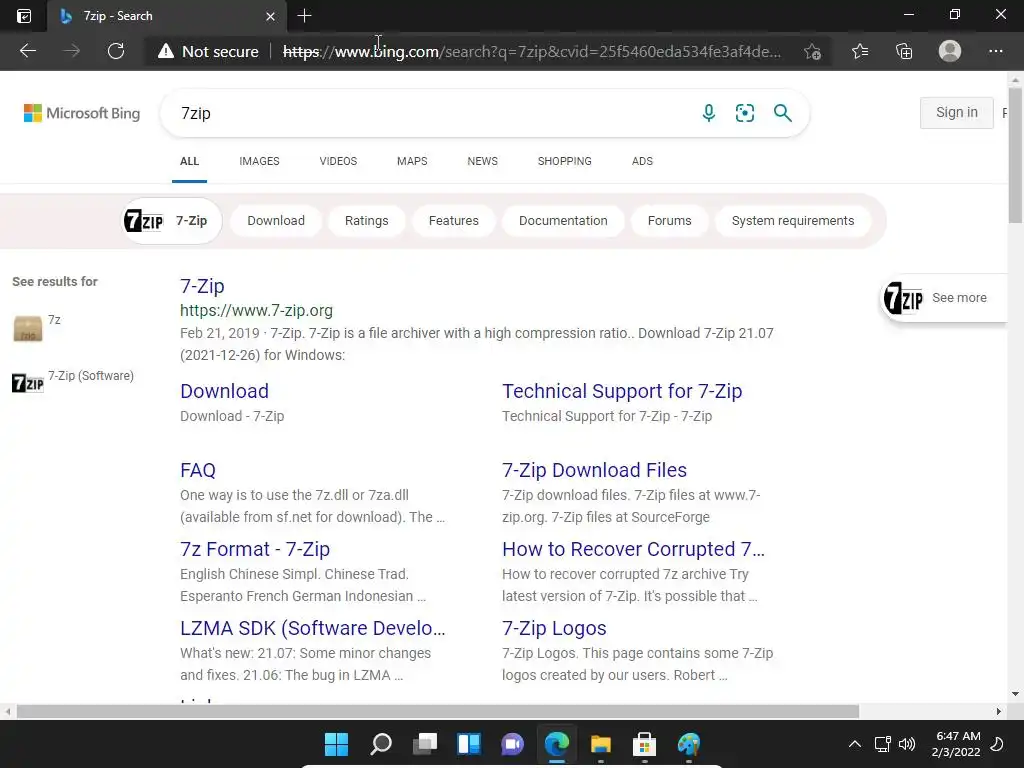Open tab actions menu icon
Image resolution: width=1024 pixels, height=768 pixels.
coord(24,16)
